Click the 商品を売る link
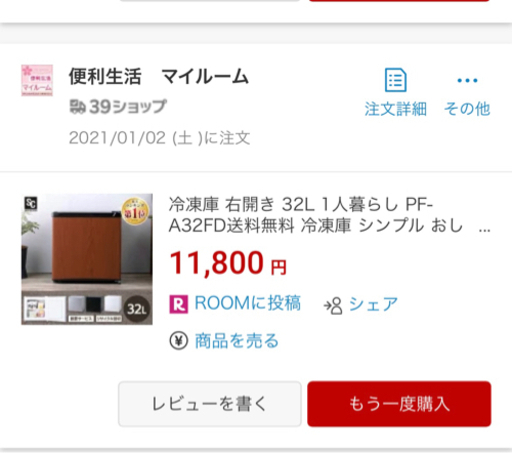Screen dimensions: 512x453 tap(237, 341)
